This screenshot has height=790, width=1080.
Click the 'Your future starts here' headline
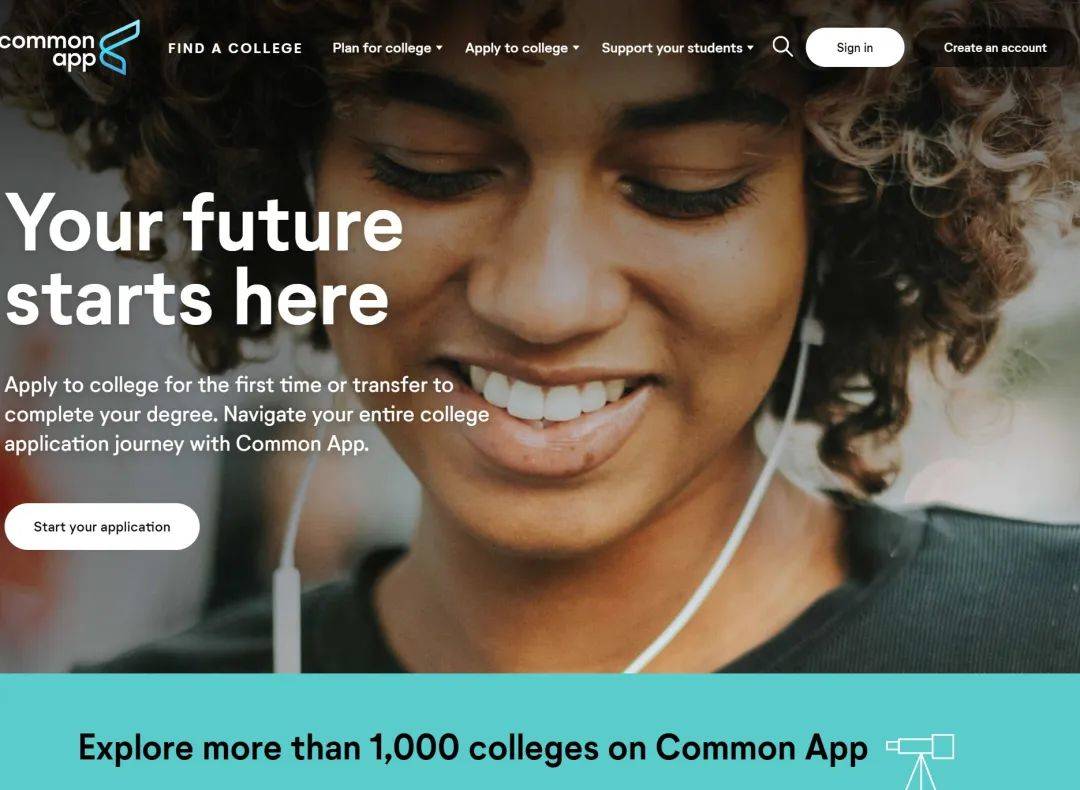click(204, 259)
